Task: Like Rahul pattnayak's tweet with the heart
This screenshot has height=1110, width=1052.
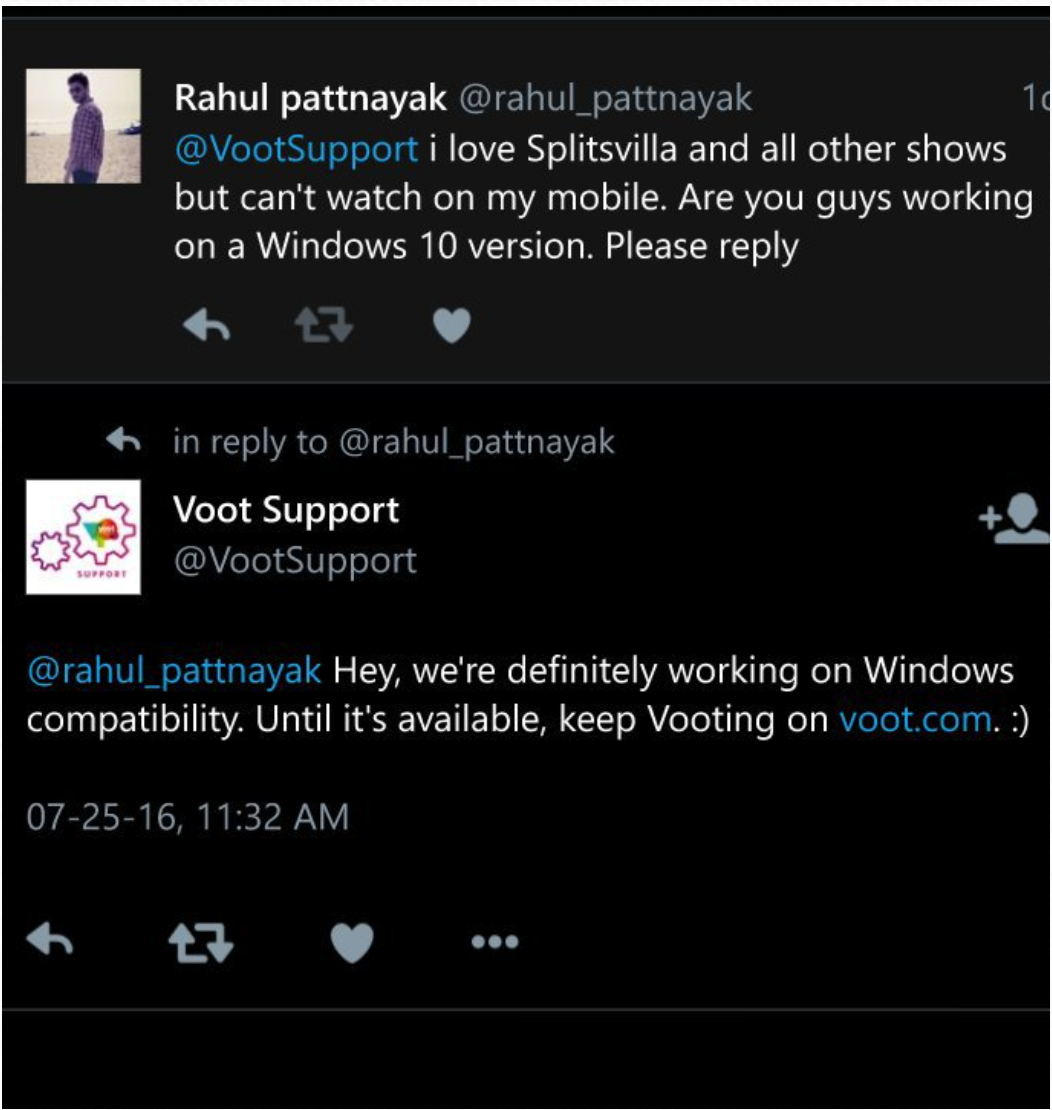Action: pos(452,326)
